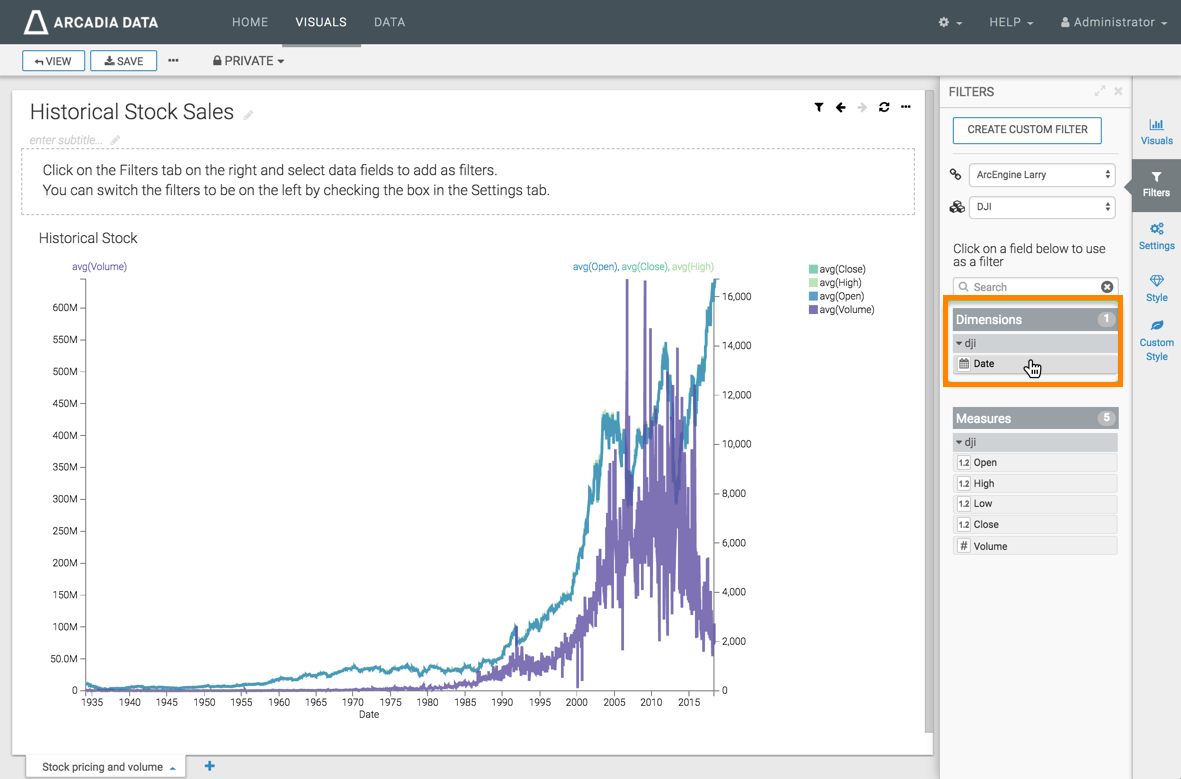Open the PRIVATE visibility dropdown
Screen dimensions: 1181x779
[248, 61]
